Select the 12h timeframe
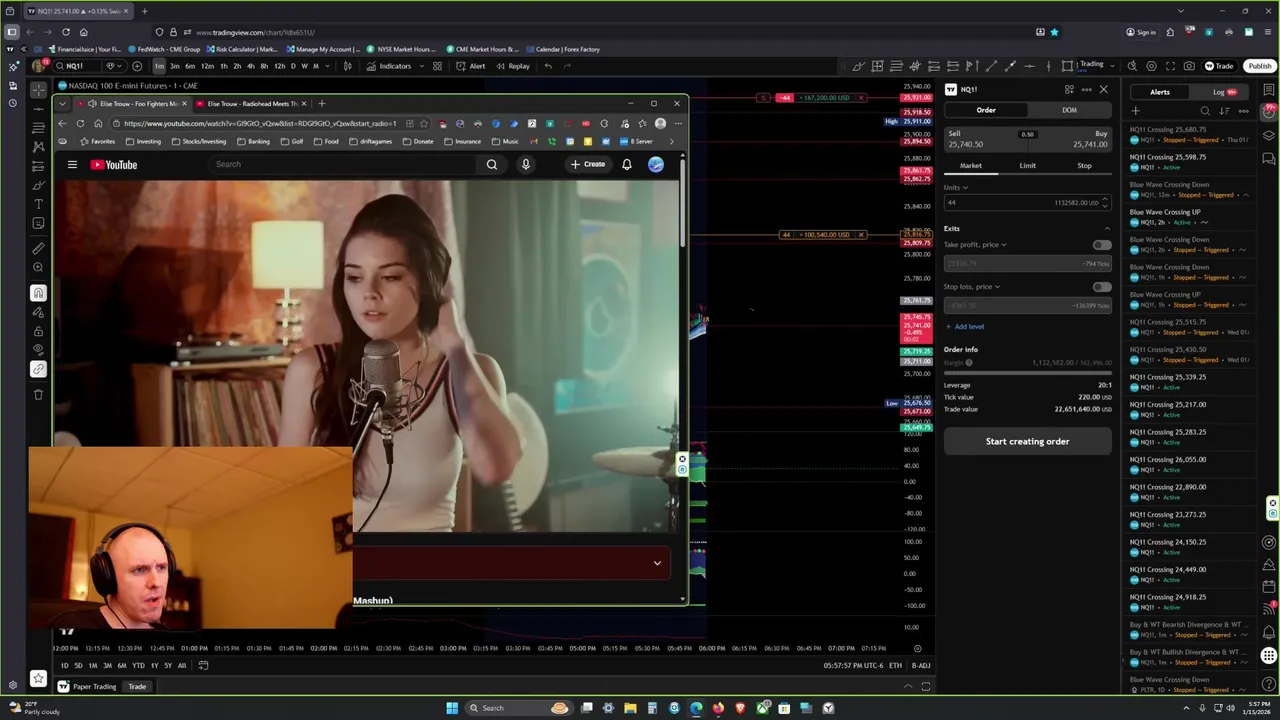The height and width of the screenshot is (720, 1280). coord(279,66)
